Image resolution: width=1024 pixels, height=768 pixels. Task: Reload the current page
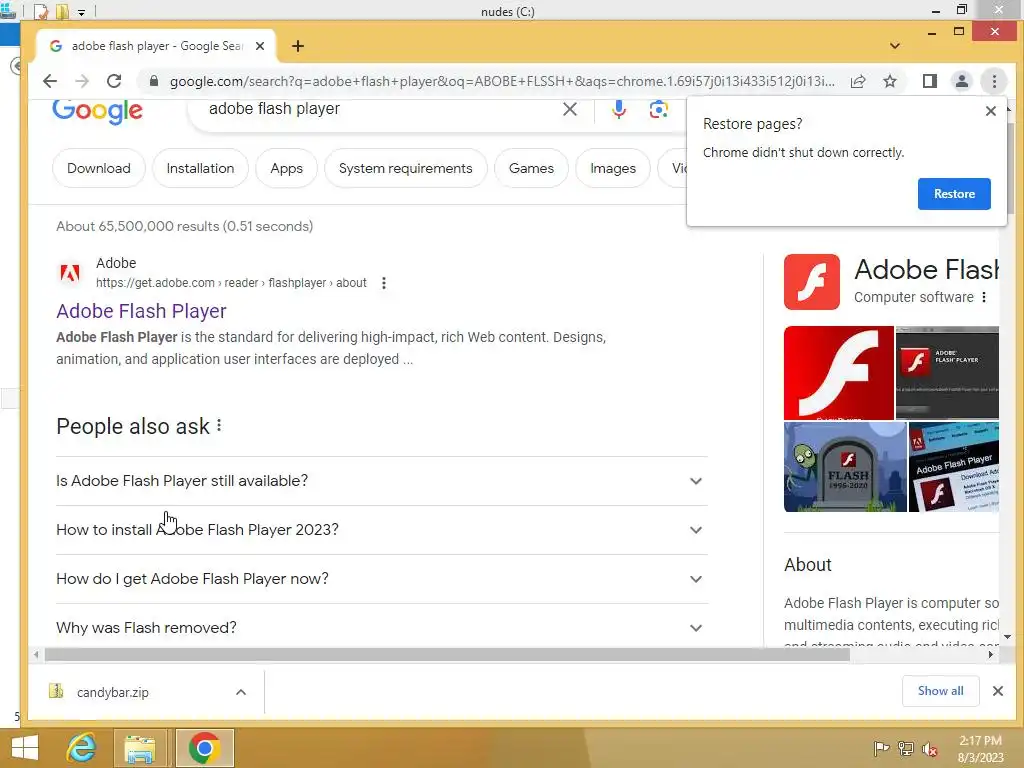coord(114,81)
